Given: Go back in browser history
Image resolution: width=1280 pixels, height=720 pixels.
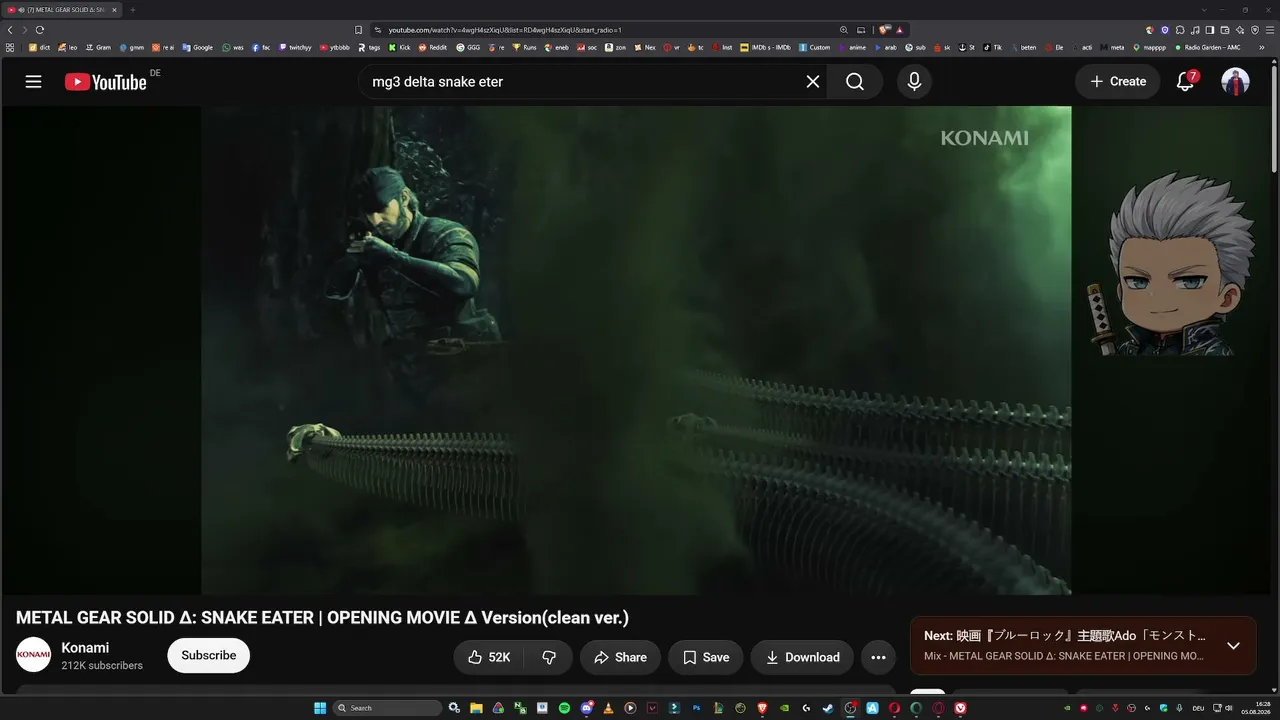Looking at the screenshot, I should 10,30.
